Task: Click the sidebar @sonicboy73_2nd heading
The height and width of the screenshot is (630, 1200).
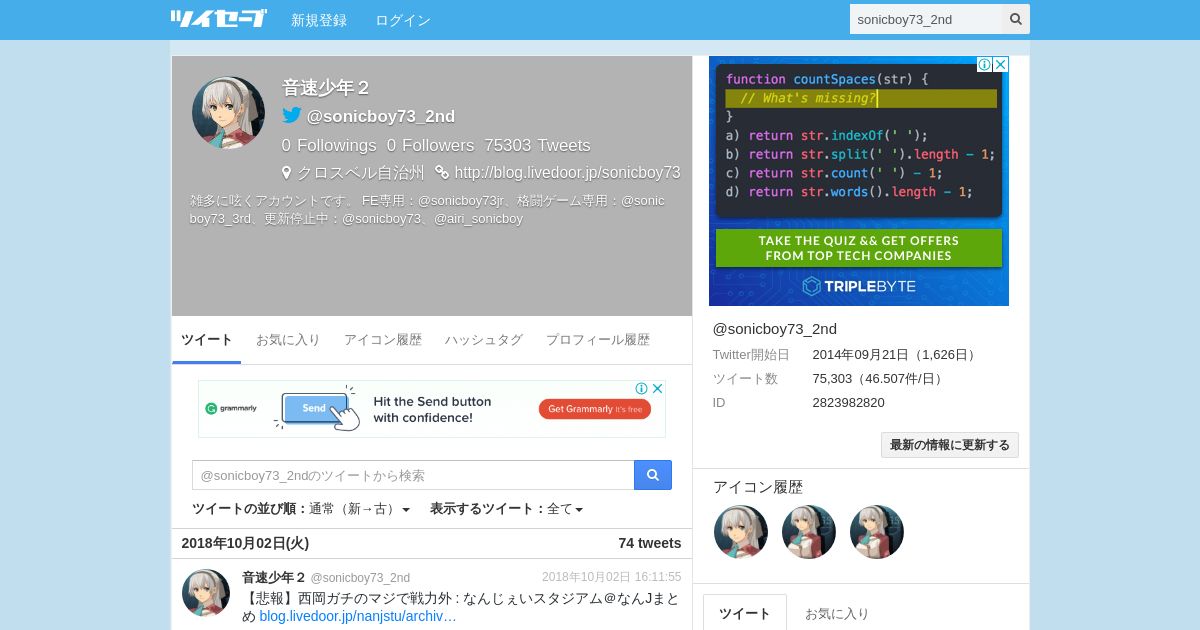Action: coord(775,328)
